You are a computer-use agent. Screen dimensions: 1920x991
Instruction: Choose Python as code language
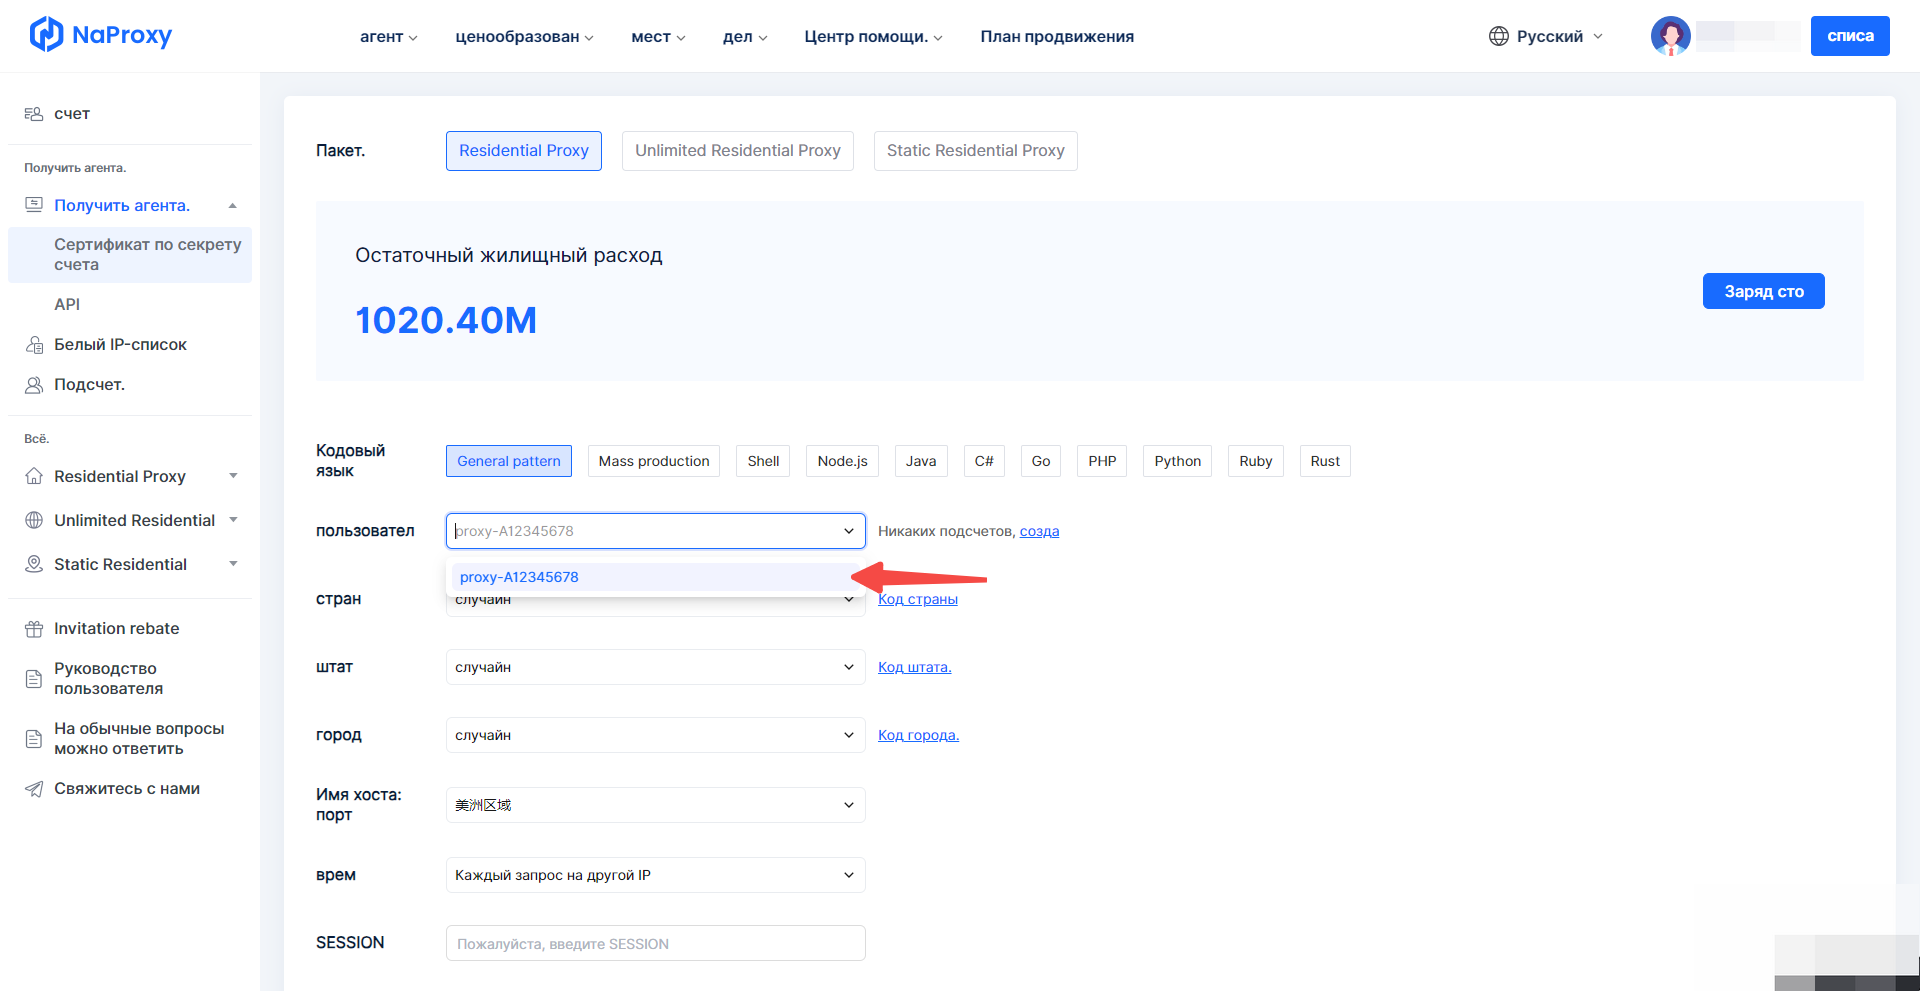point(1177,461)
